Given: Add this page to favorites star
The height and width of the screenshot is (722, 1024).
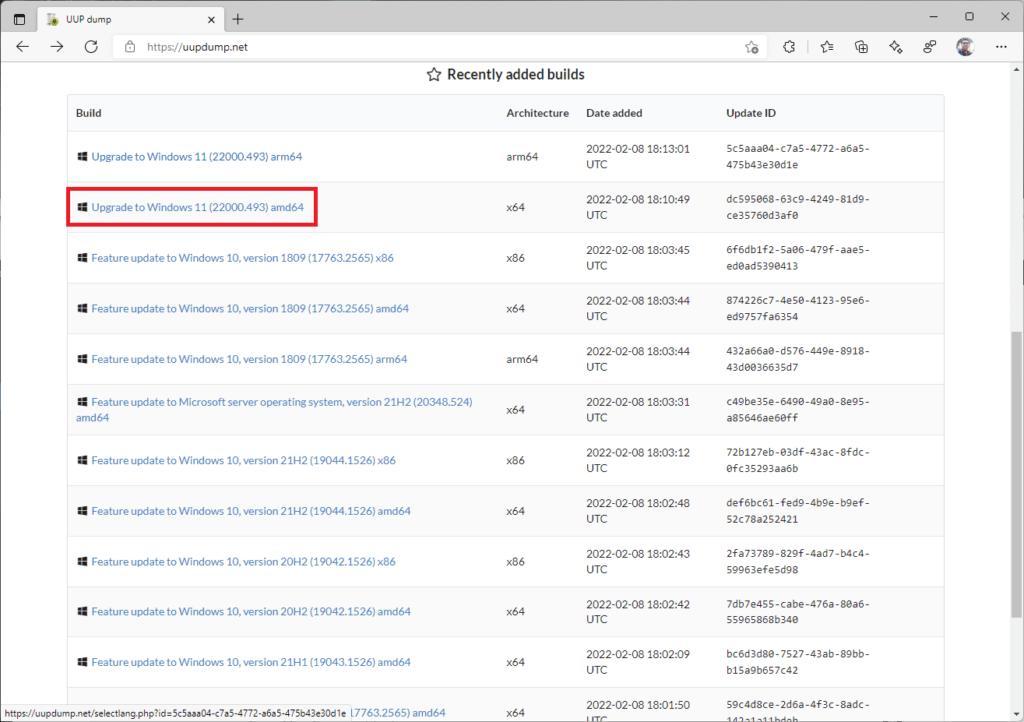Looking at the screenshot, I should click(x=752, y=47).
